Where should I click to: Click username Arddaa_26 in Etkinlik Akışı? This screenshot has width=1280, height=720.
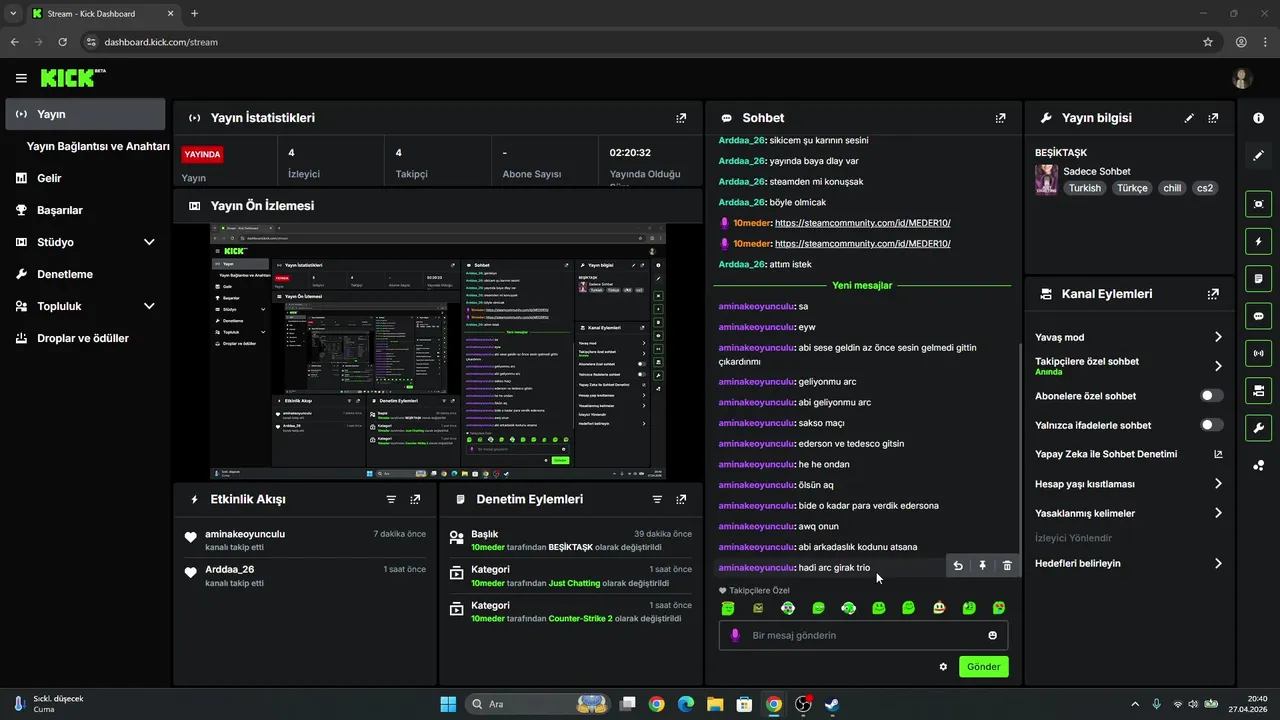[229, 569]
